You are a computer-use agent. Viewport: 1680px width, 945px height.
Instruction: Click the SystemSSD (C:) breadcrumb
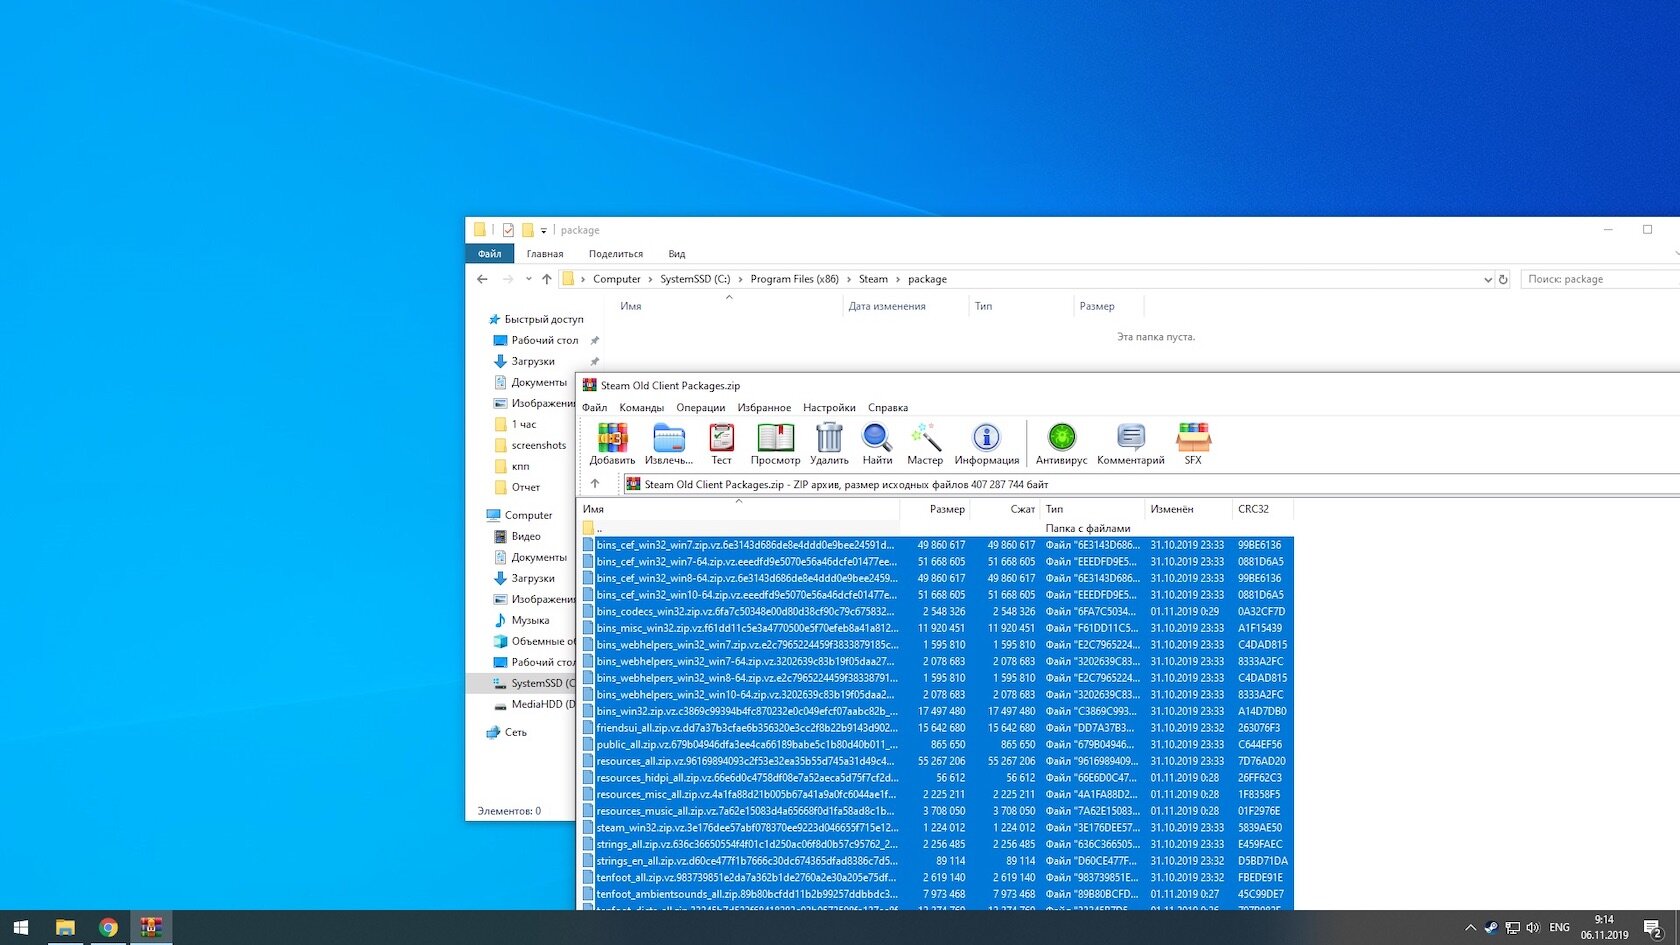point(695,279)
